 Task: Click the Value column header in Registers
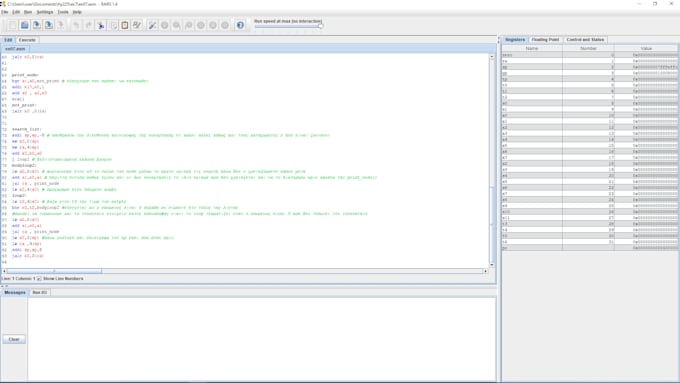click(x=646, y=48)
